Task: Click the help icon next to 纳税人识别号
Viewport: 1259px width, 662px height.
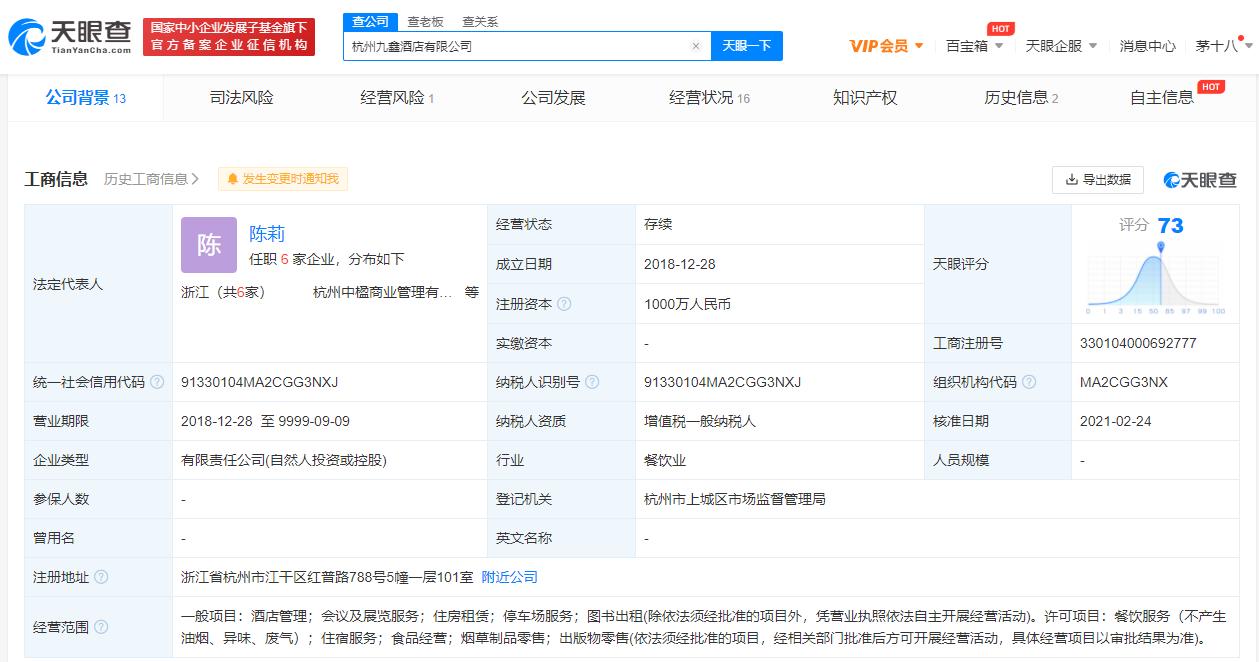Action: (x=592, y=382)
